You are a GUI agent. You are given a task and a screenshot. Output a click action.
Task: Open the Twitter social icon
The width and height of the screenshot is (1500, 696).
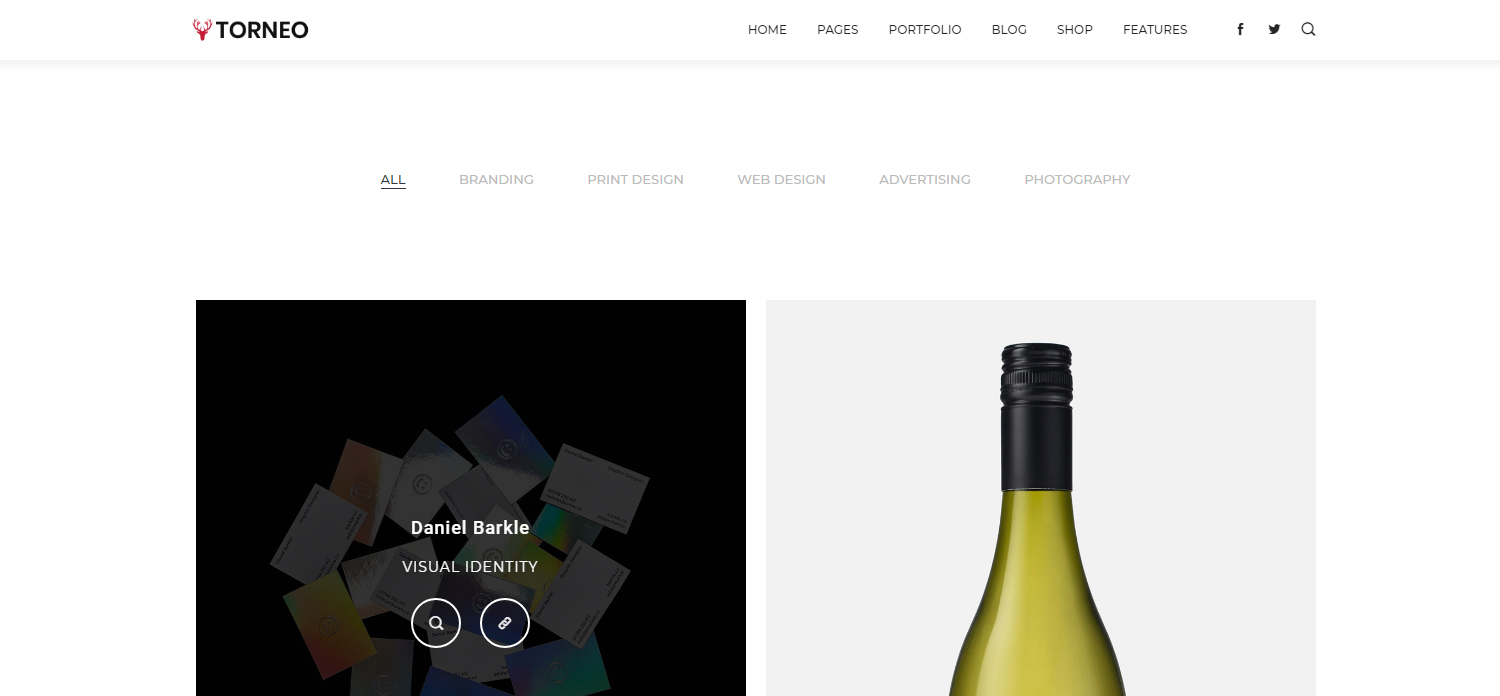pyautogui.click(x=1274, y=29)
